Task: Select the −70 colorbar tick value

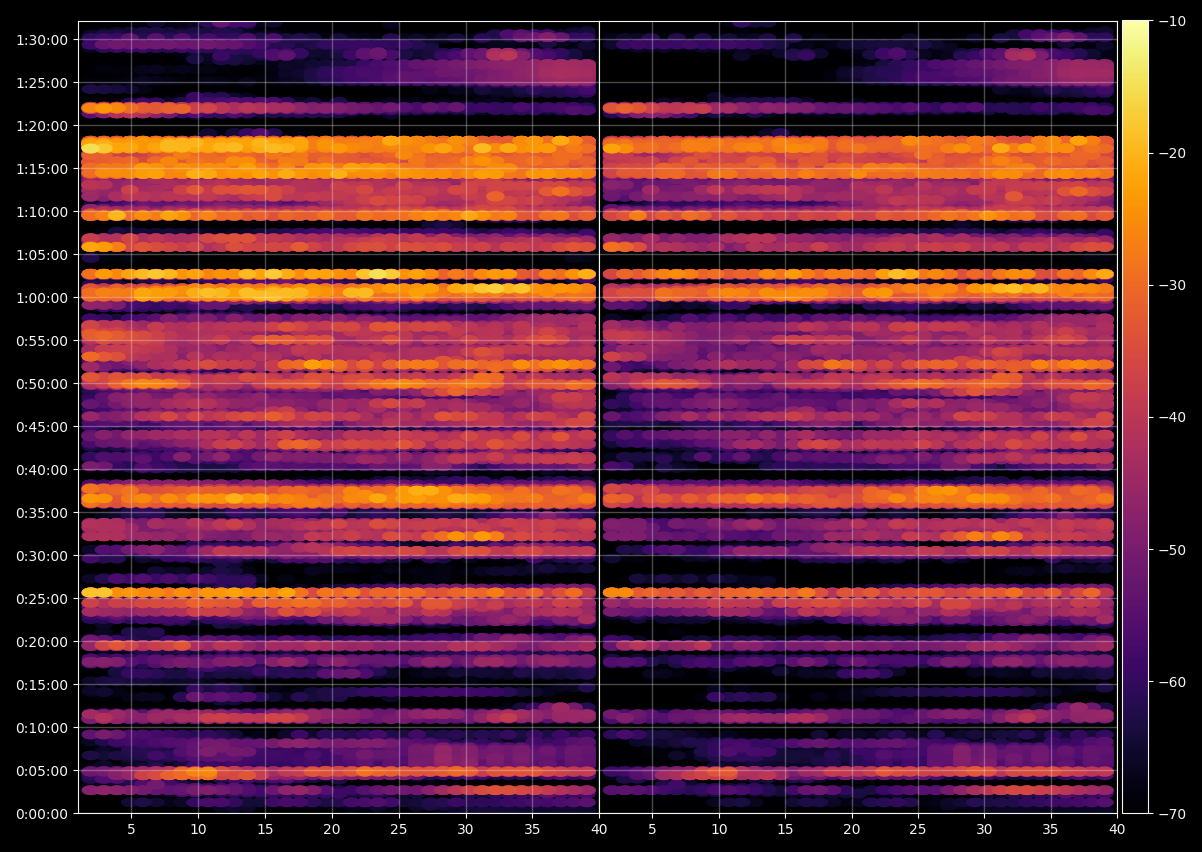Action: (x=1172, y=814)
